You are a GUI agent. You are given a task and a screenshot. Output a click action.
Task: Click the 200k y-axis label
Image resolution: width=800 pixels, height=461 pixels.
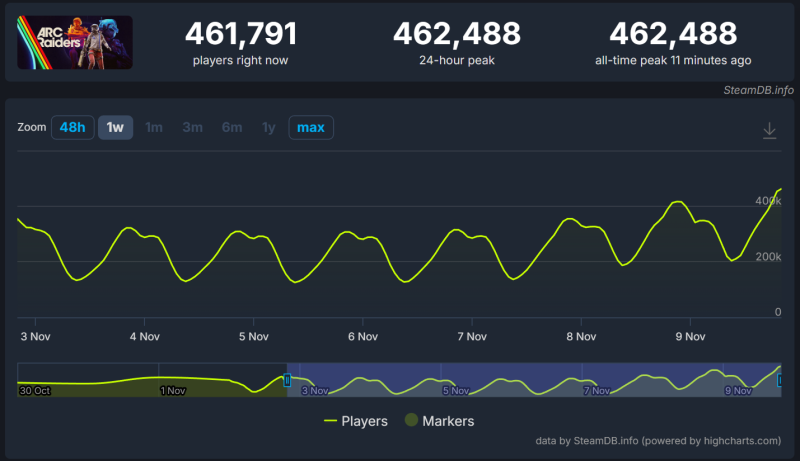point(768,257)
